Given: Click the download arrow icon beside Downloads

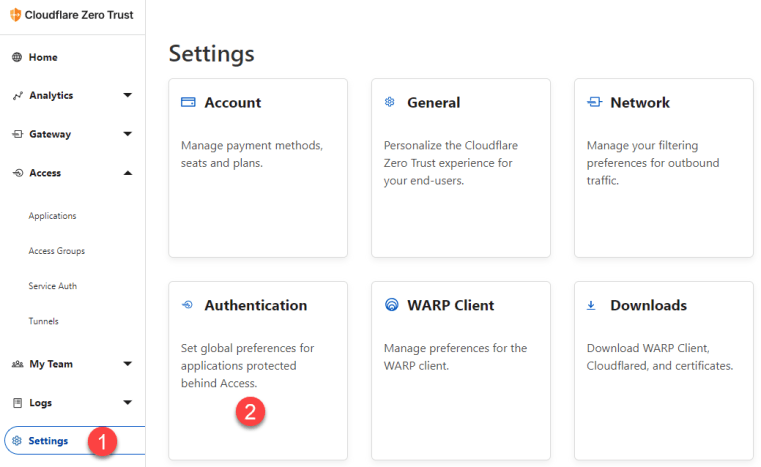Looking at the screenshot, I should [591, 305].
